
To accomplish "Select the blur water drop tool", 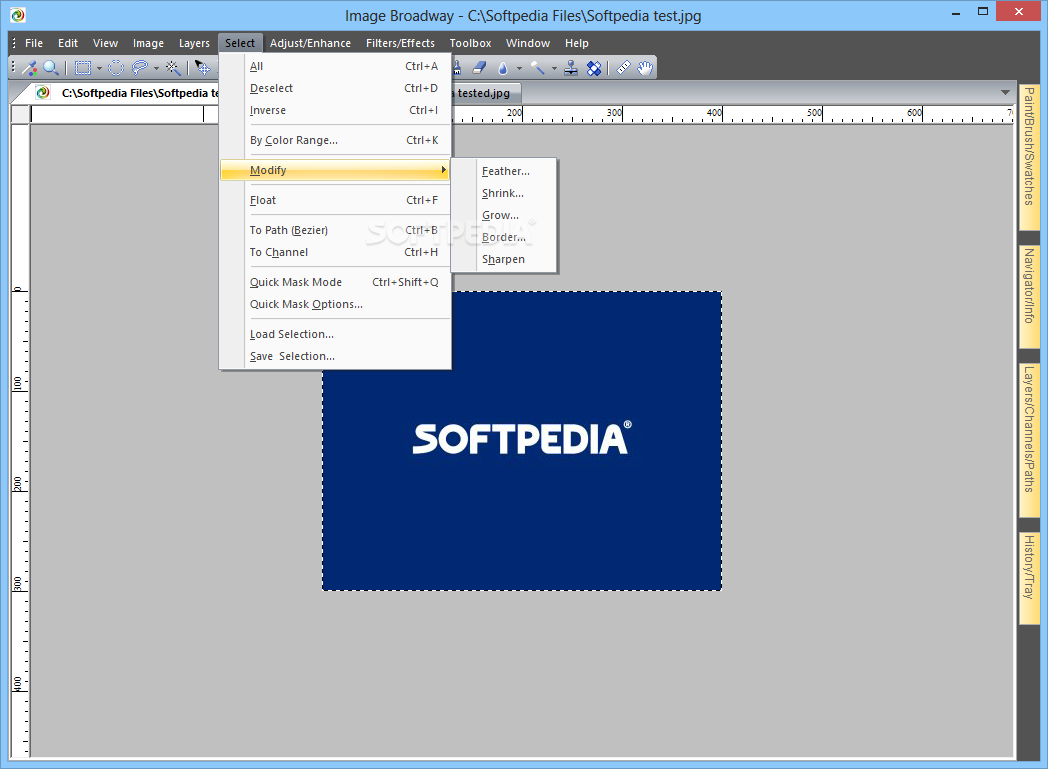I will point(503,67).
